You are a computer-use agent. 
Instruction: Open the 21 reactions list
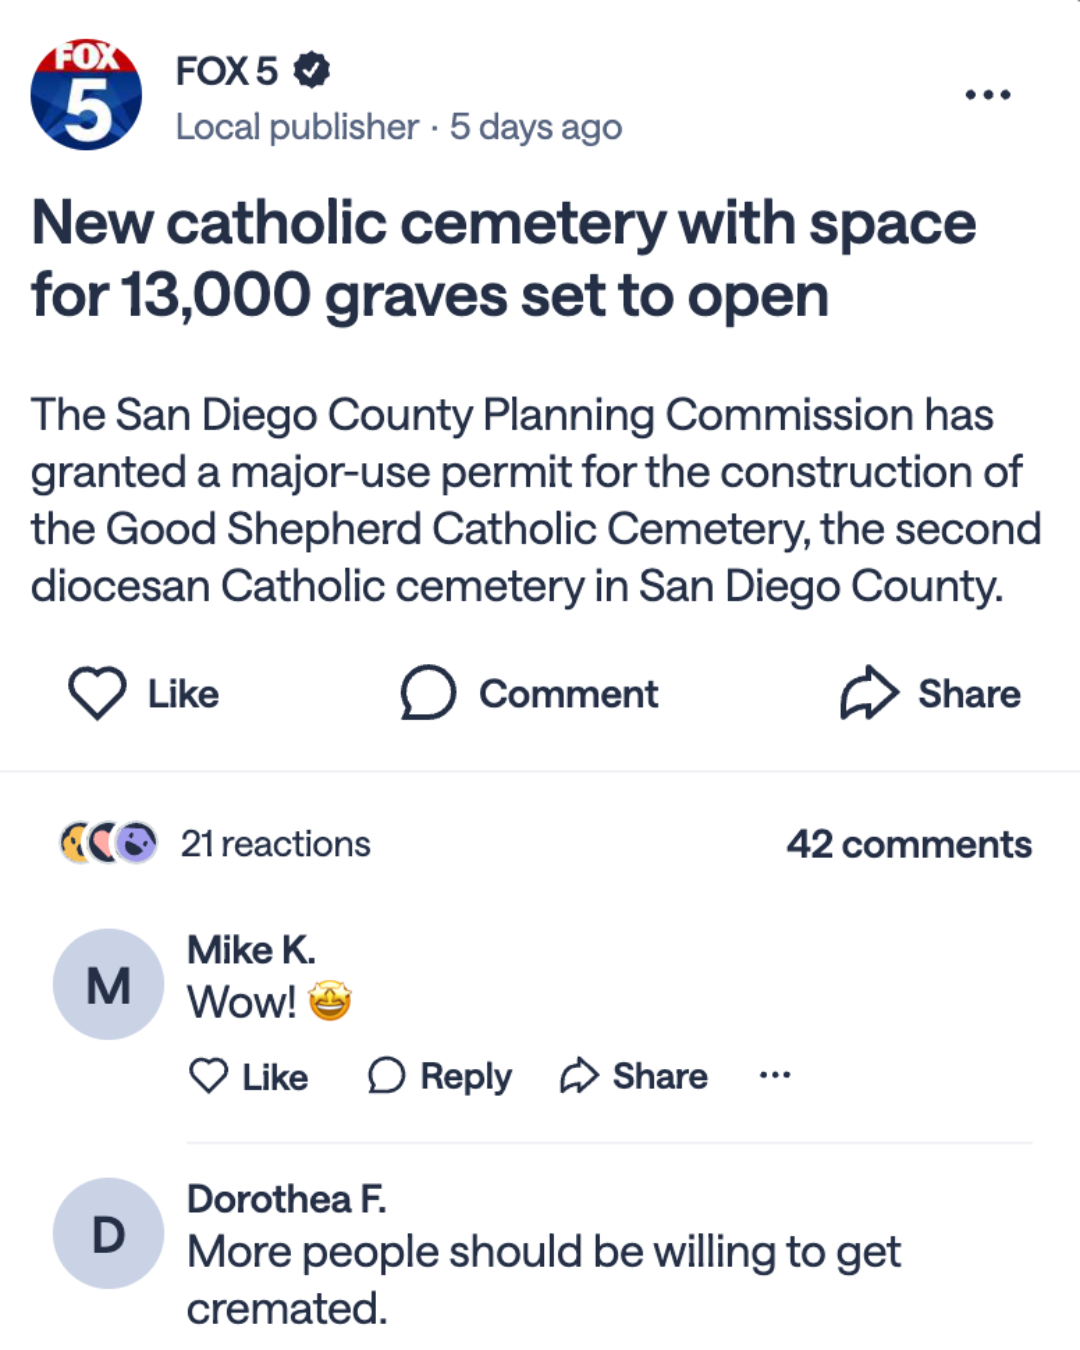[275, 844]
